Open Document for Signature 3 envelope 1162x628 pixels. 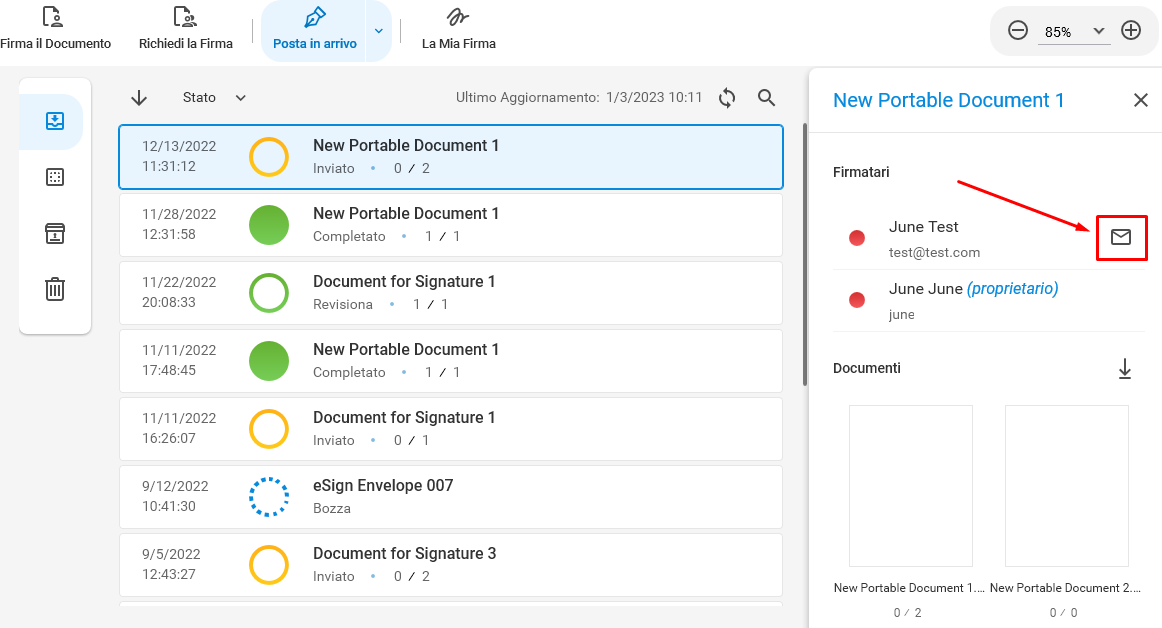pyautogui.click(x=451, y=565)
